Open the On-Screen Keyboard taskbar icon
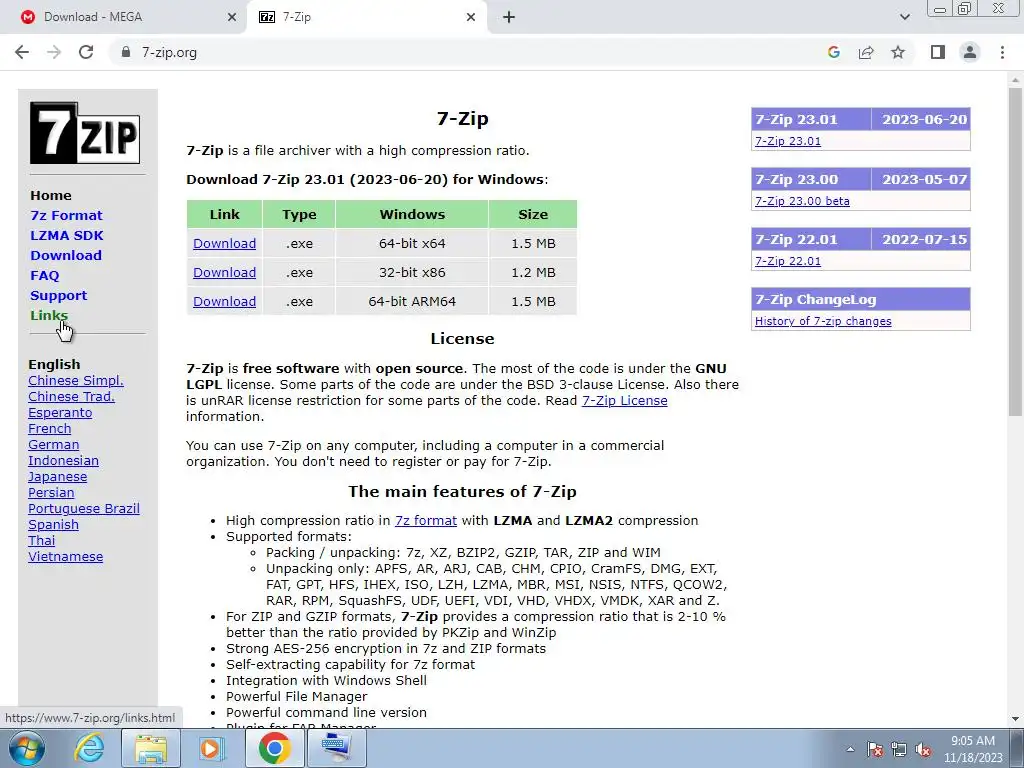The width and height of the screenshot is (1024, 768). 336,748
